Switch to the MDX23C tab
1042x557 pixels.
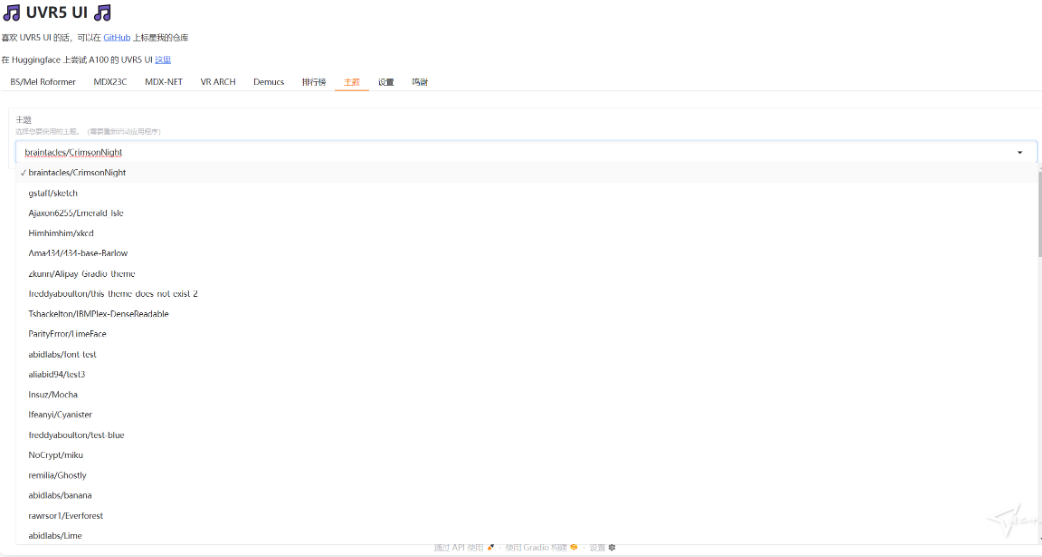[x=110, y=82]
